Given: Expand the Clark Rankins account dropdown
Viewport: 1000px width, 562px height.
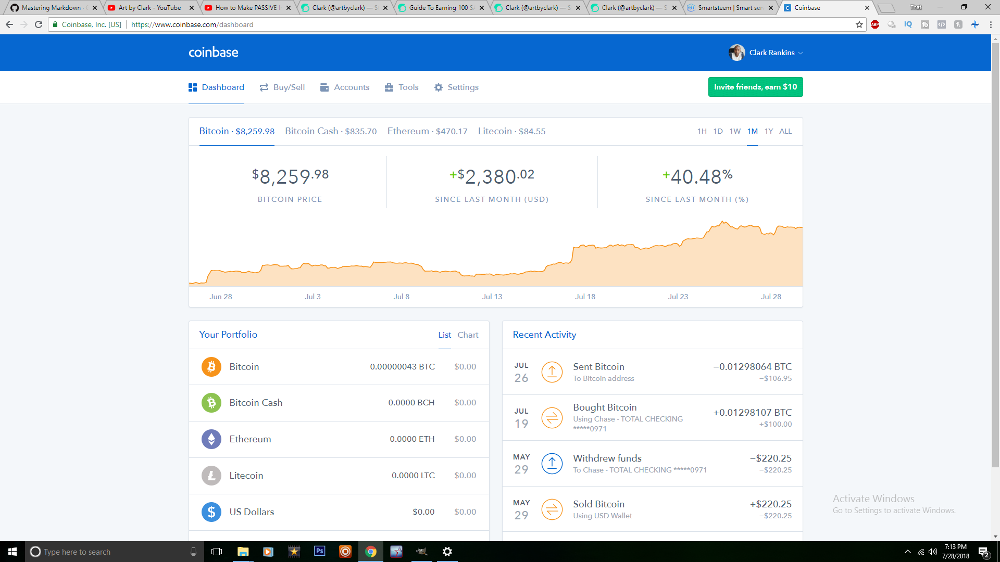Looking at the screenshot, I should coord(800,53).
